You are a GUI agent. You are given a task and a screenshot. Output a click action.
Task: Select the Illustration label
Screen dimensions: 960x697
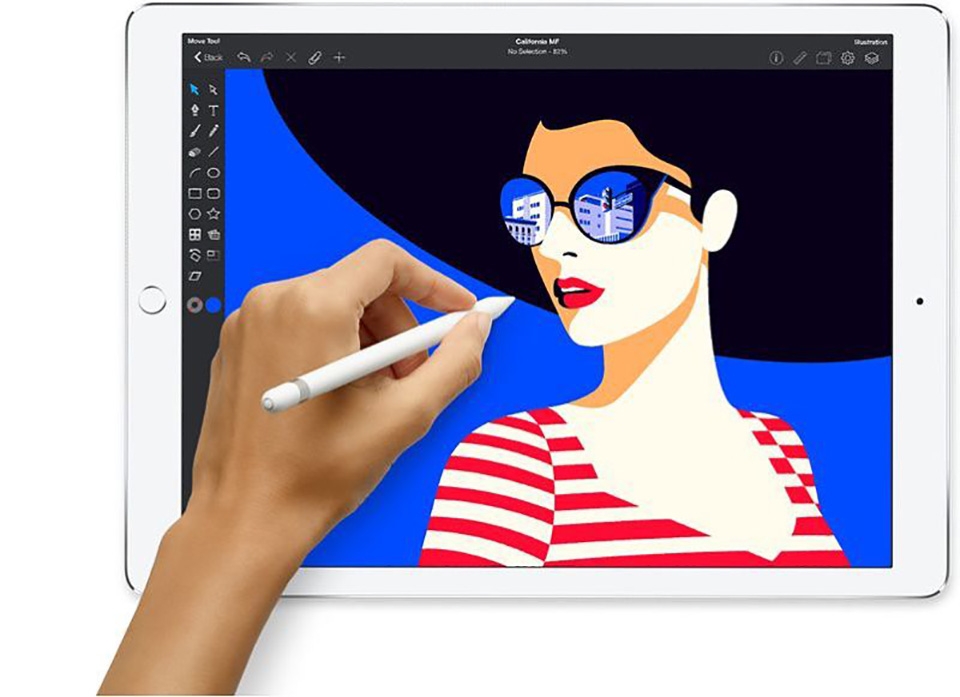coord(873,42)
